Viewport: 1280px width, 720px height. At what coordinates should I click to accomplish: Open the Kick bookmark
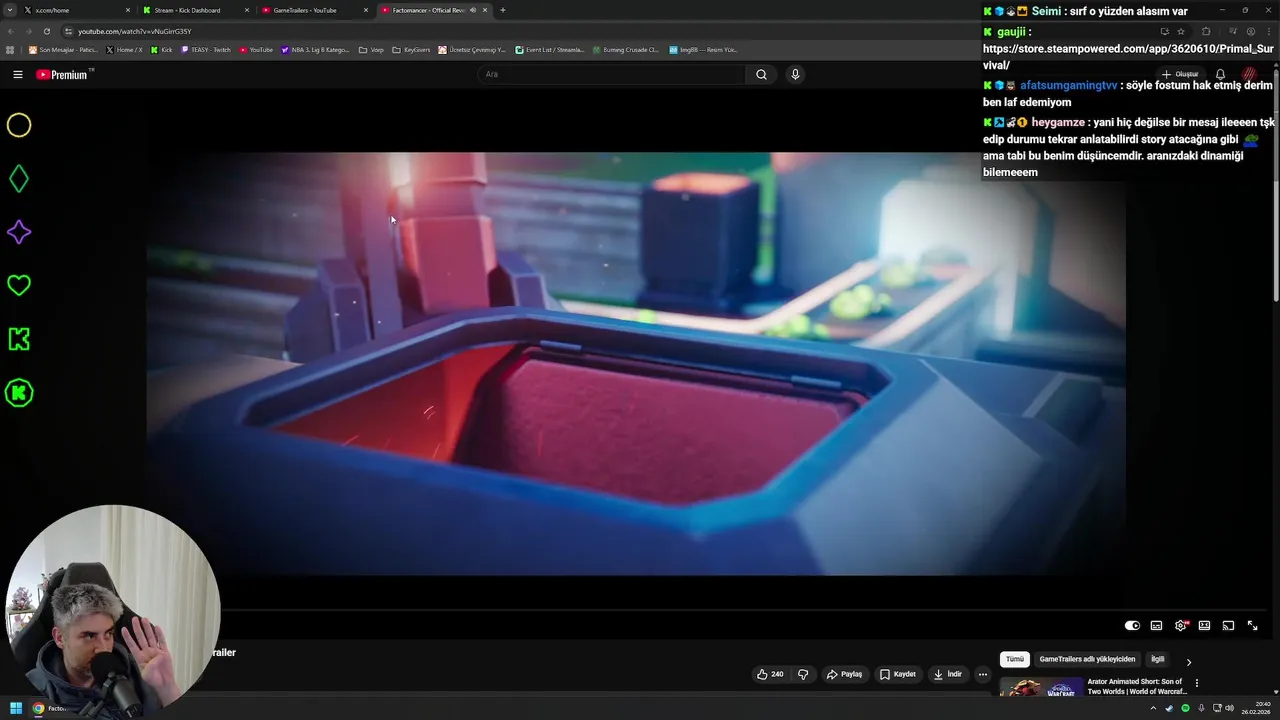[161, 49]
